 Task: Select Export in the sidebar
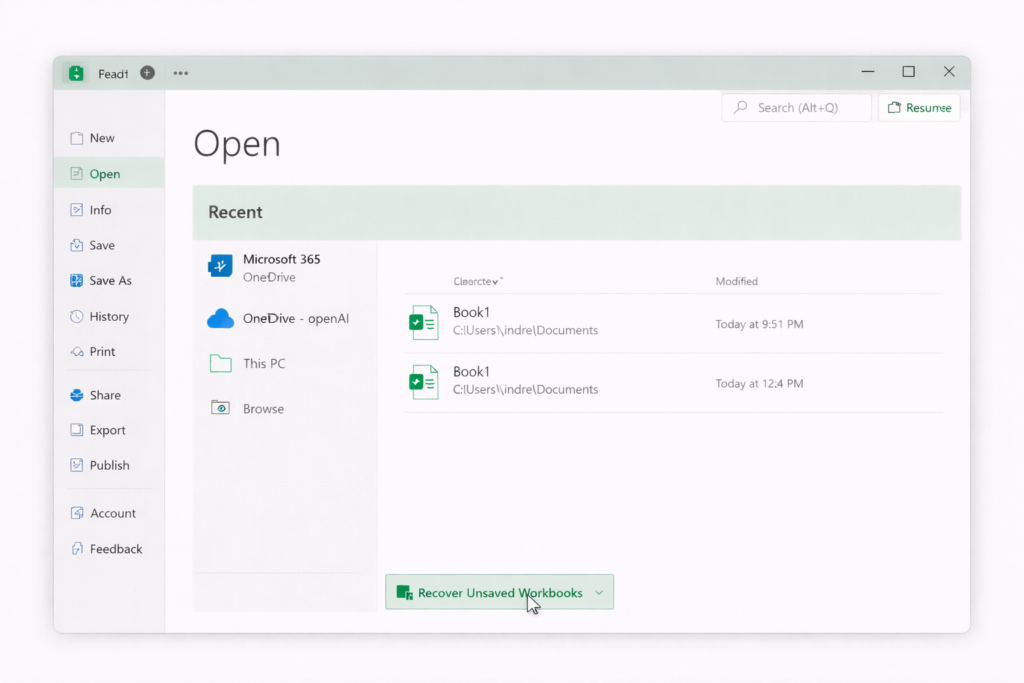click(x=109, y=430)
